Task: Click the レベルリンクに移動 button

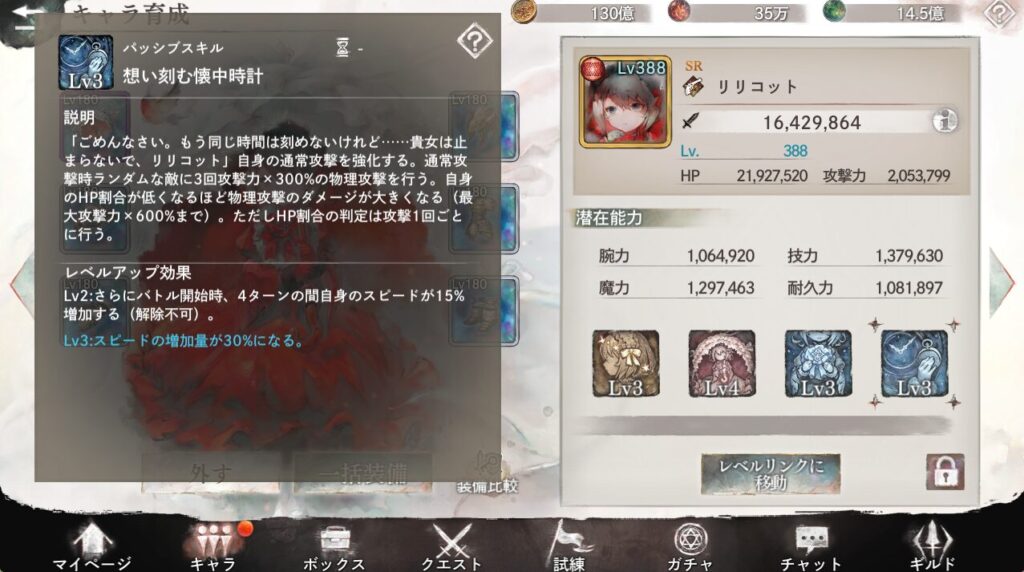Action: [771, 474]
